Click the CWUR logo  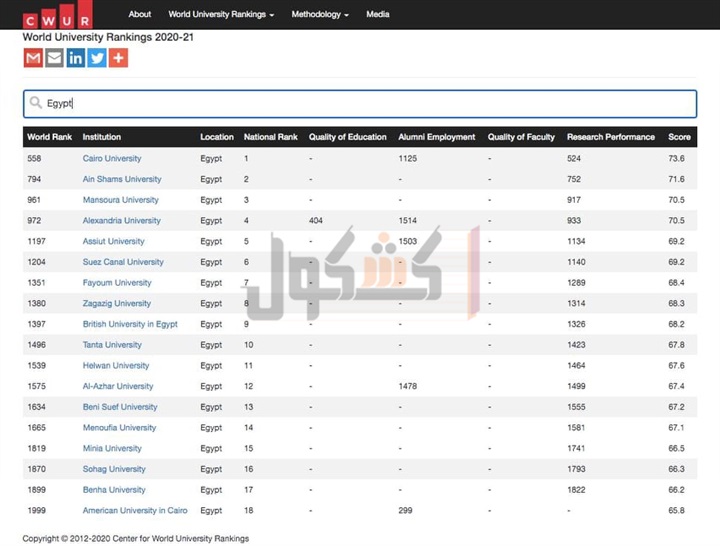[56, 16]
